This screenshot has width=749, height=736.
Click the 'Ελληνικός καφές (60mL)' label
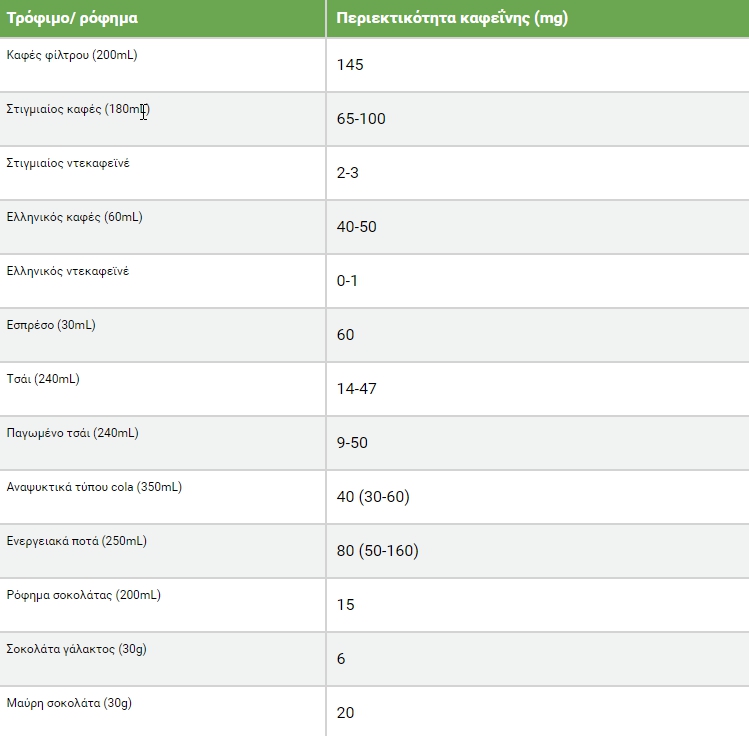click(x=75, y=217)
